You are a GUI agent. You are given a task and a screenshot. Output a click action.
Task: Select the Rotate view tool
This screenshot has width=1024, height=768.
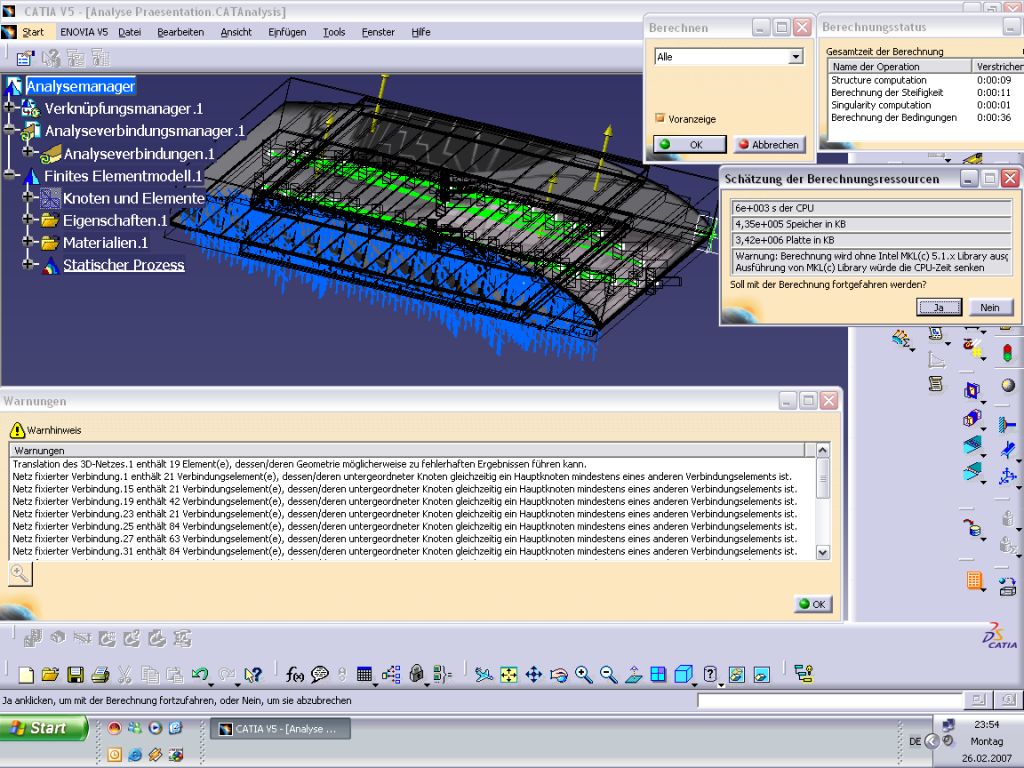coord(558,675)
